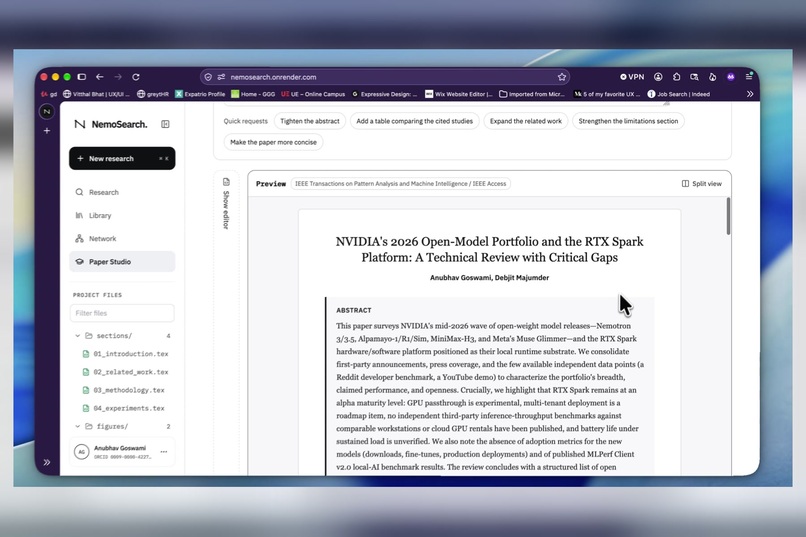Open the gd bookmark
Screen dimensions: 806x537
coord(49,94)
